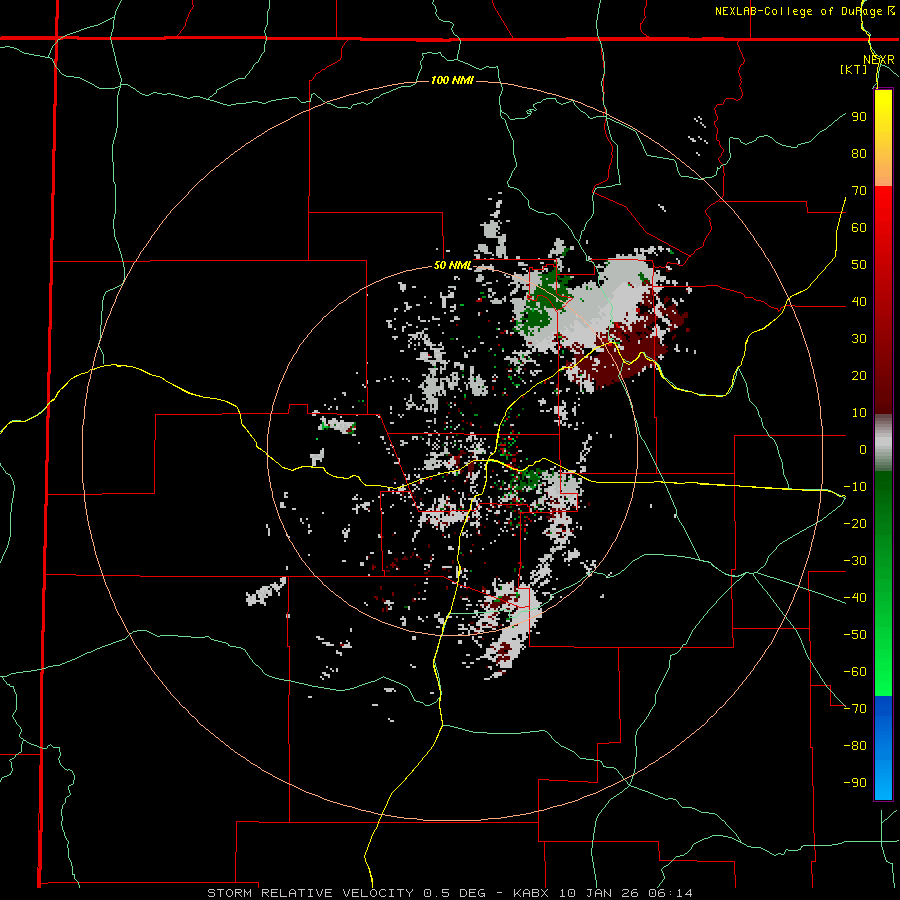Click the dark green color bar segment near -20

point(883,517)
